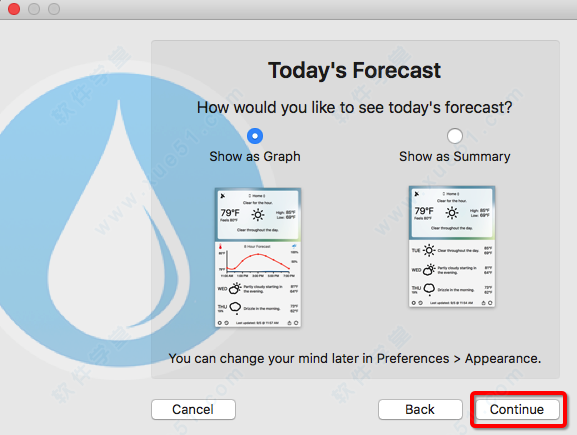
Task: Select the Show as Summary radio button
Action: (x=455, y=136)
